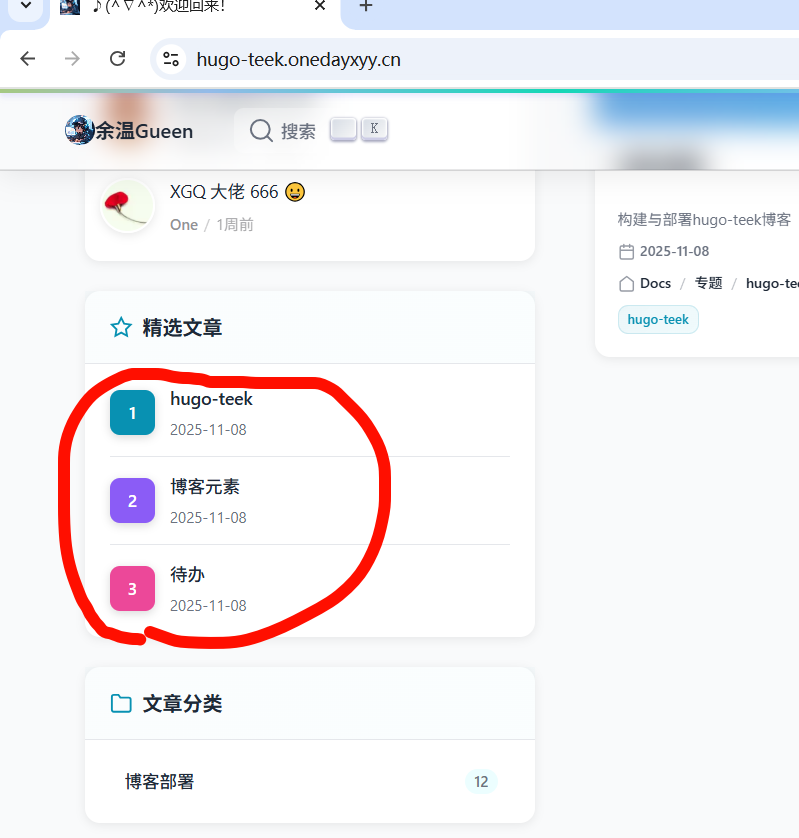Open featured article 博客元素
The width and height of the screenshot is (799, 838).
tap(205, 487)
